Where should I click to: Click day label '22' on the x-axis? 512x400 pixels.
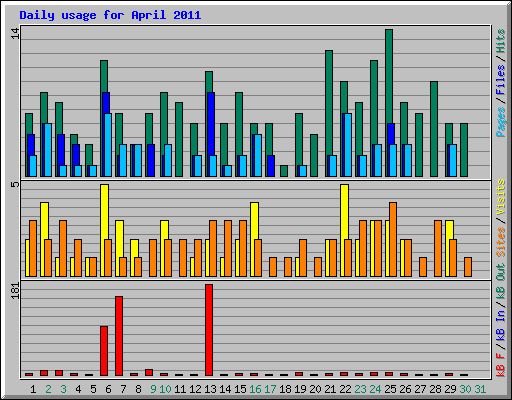pyautogui.click(x=345, y=389)
